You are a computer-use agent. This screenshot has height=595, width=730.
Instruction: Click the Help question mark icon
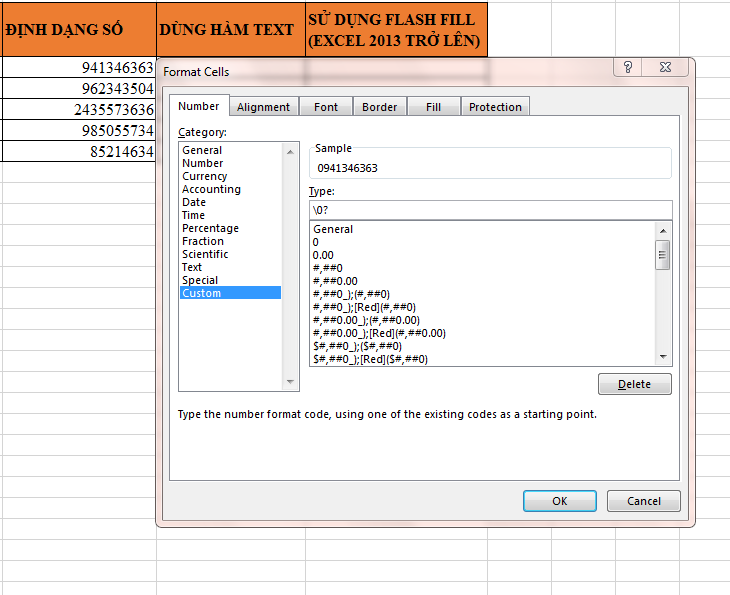click(x=627, y=68)
